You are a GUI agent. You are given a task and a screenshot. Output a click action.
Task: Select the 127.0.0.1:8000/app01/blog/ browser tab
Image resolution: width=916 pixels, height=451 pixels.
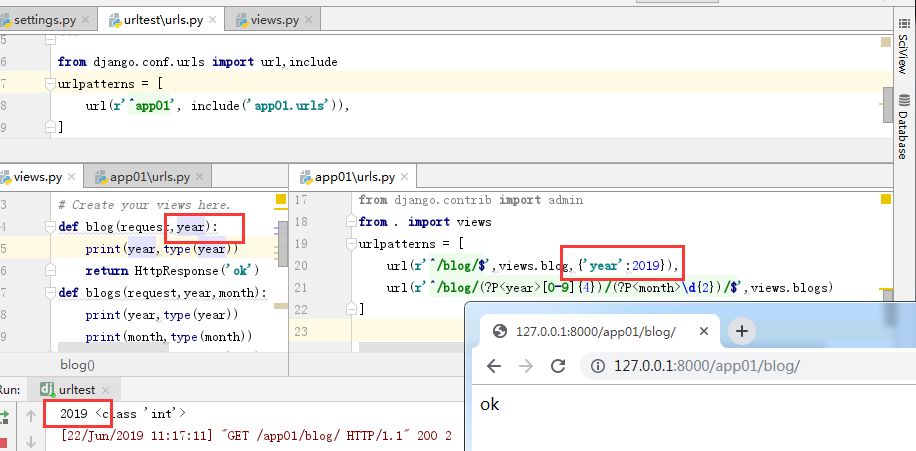tap(601, 332)
